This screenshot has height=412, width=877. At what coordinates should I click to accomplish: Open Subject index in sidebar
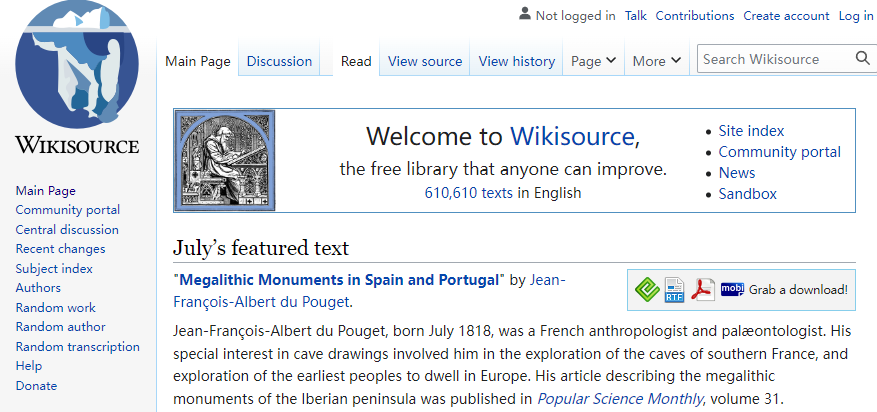(54, 268)
